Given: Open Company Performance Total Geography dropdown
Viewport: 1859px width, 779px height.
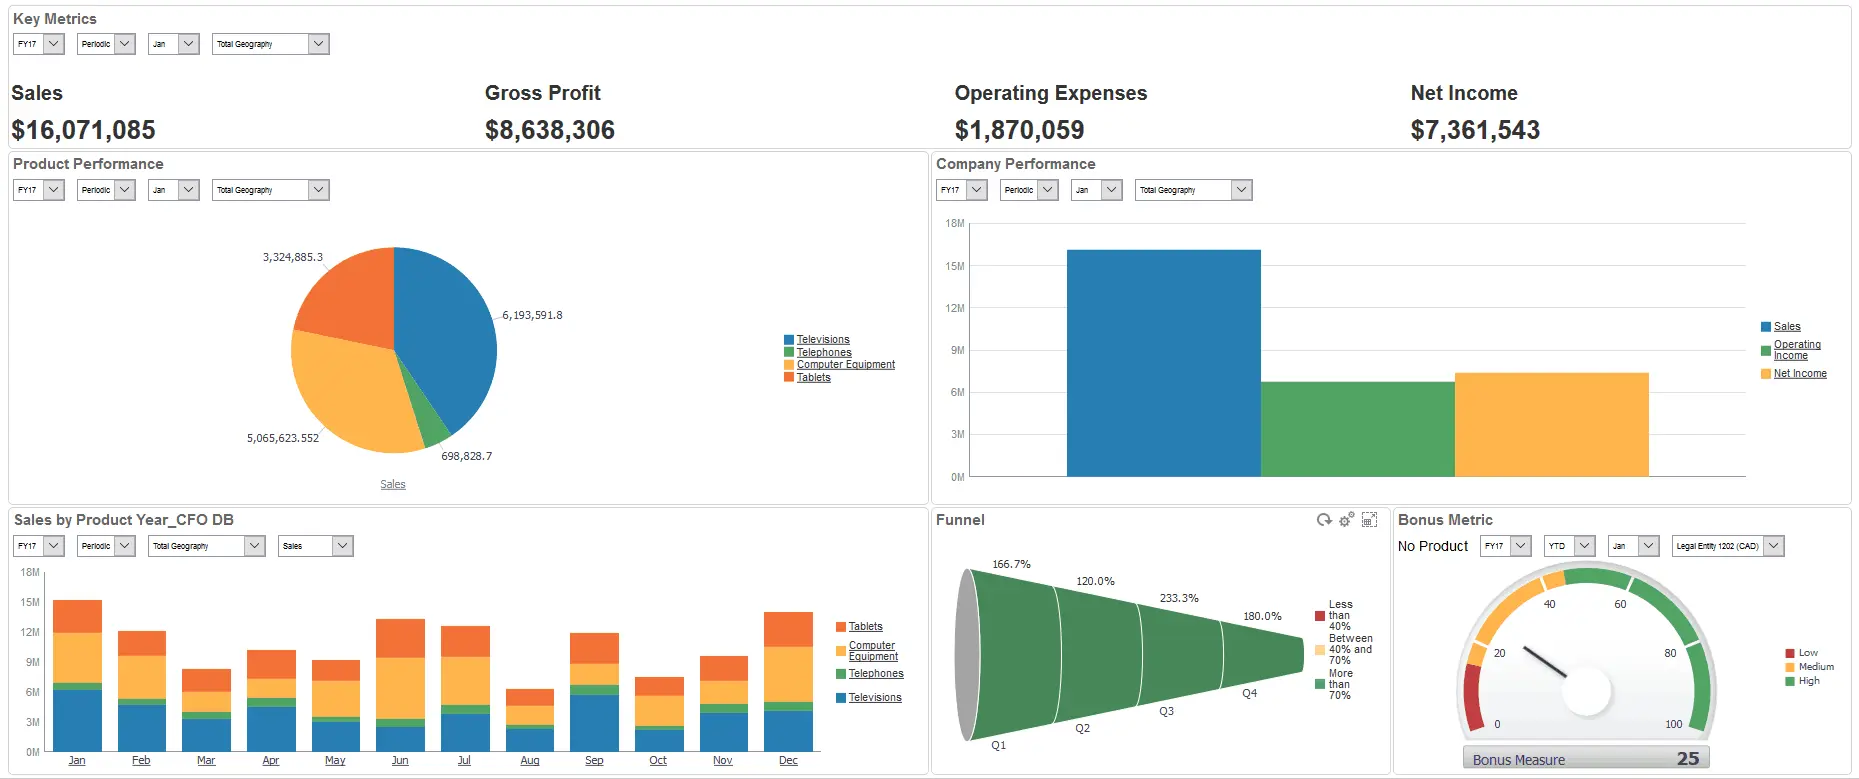Looking at the screenshot, I should [x=1194, y=190].
